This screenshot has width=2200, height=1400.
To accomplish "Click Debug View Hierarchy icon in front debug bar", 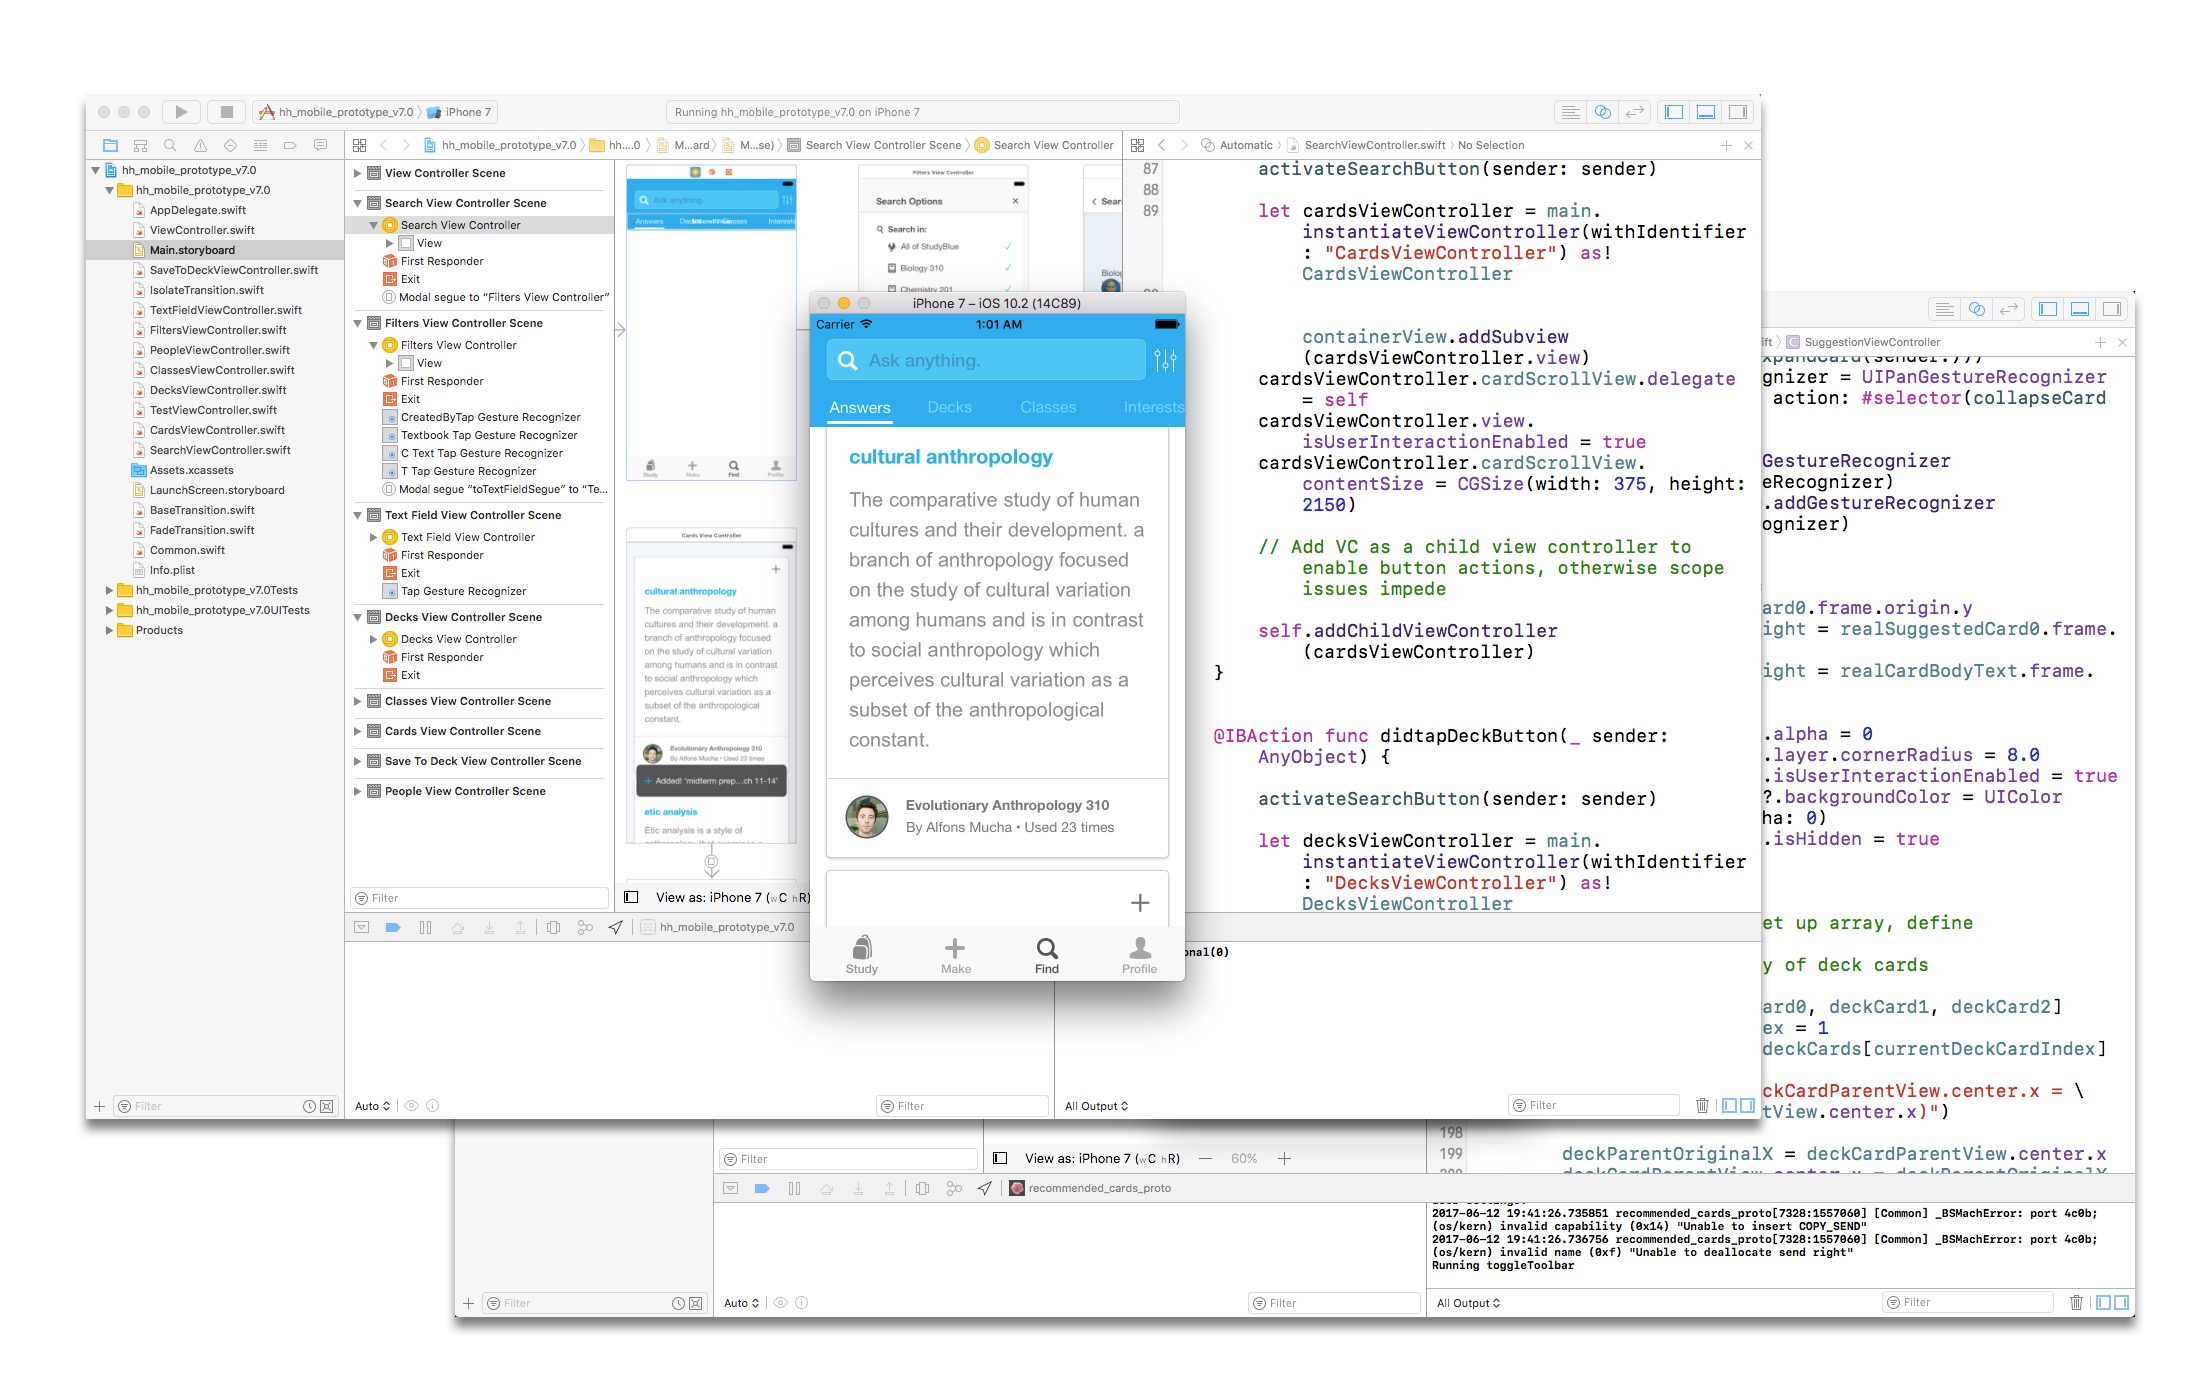I will click(553, 927).
